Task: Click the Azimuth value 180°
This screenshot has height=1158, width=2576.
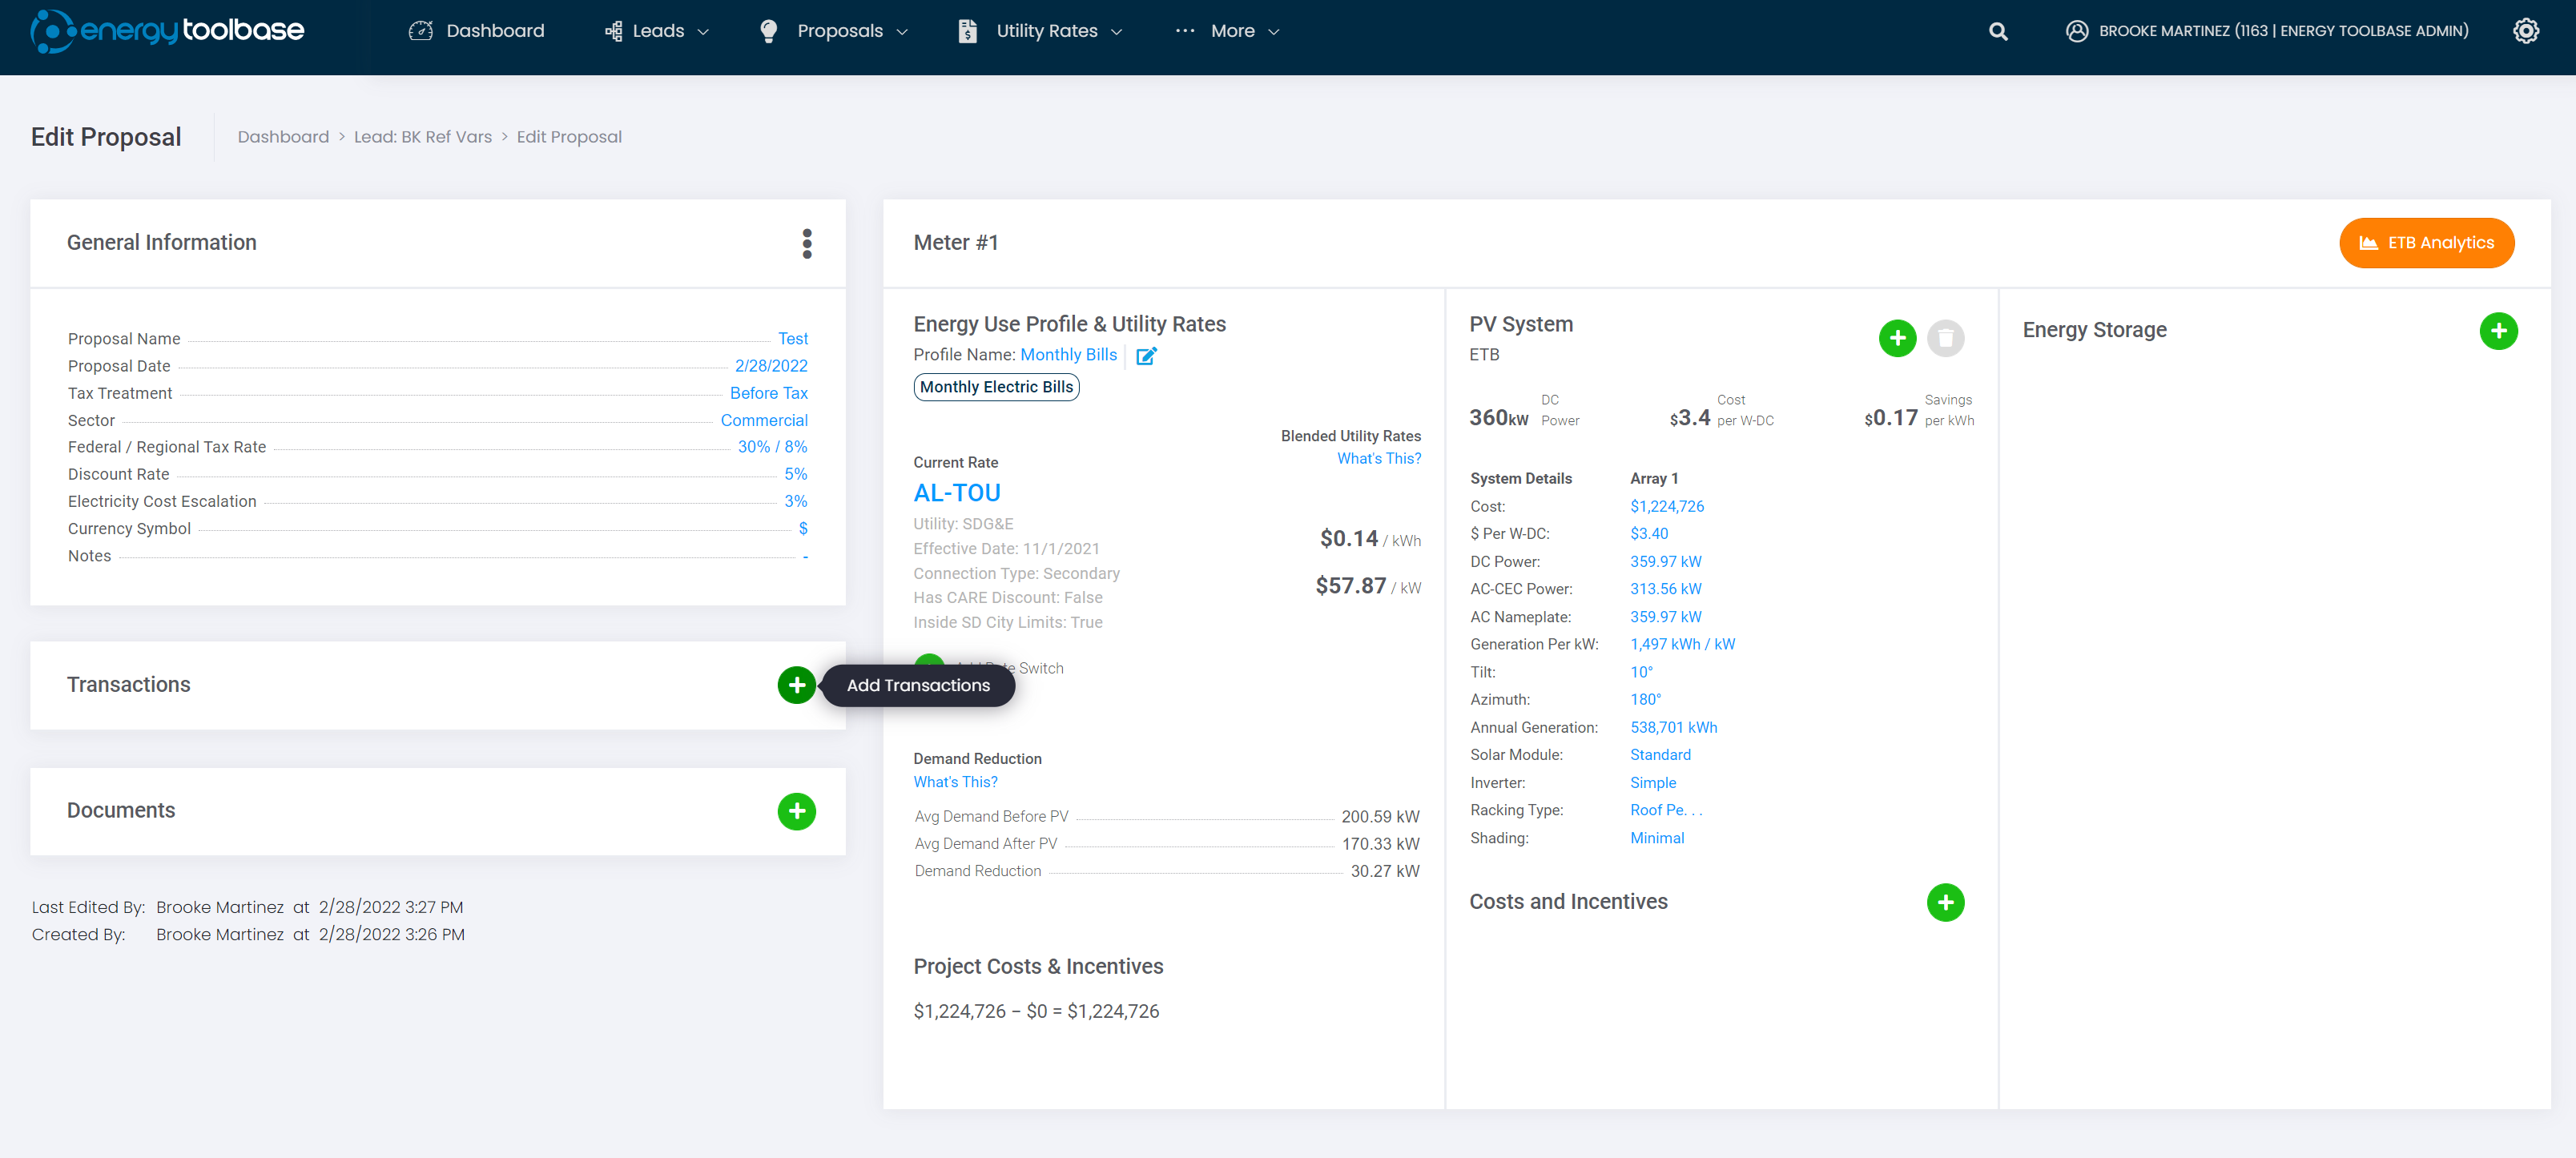Action: (1645, 700)
